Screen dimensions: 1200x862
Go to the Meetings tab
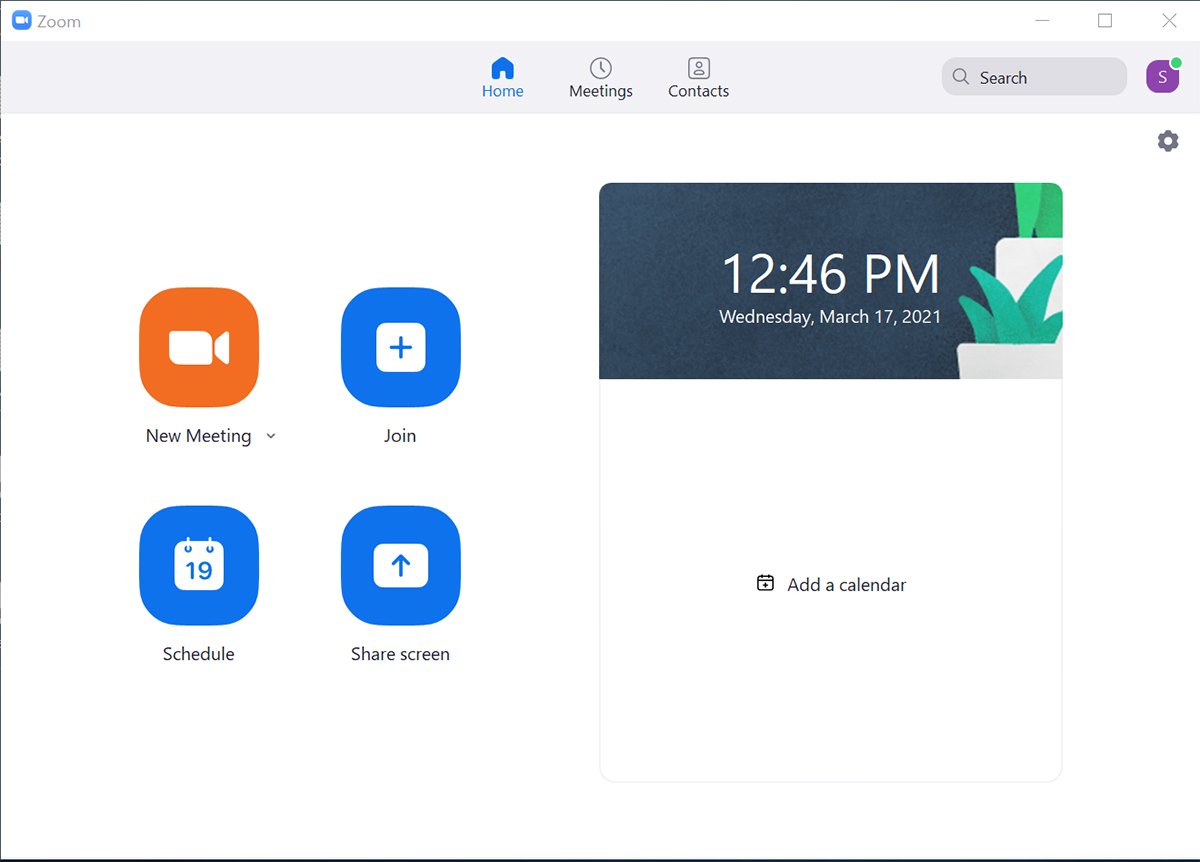coord(600,78)
